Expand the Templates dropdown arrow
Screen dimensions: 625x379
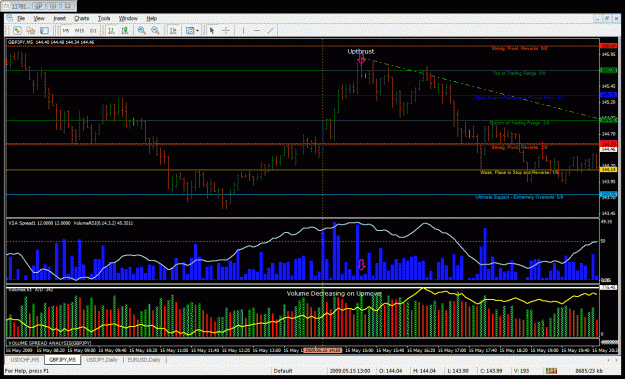click(x=197, y=31)
